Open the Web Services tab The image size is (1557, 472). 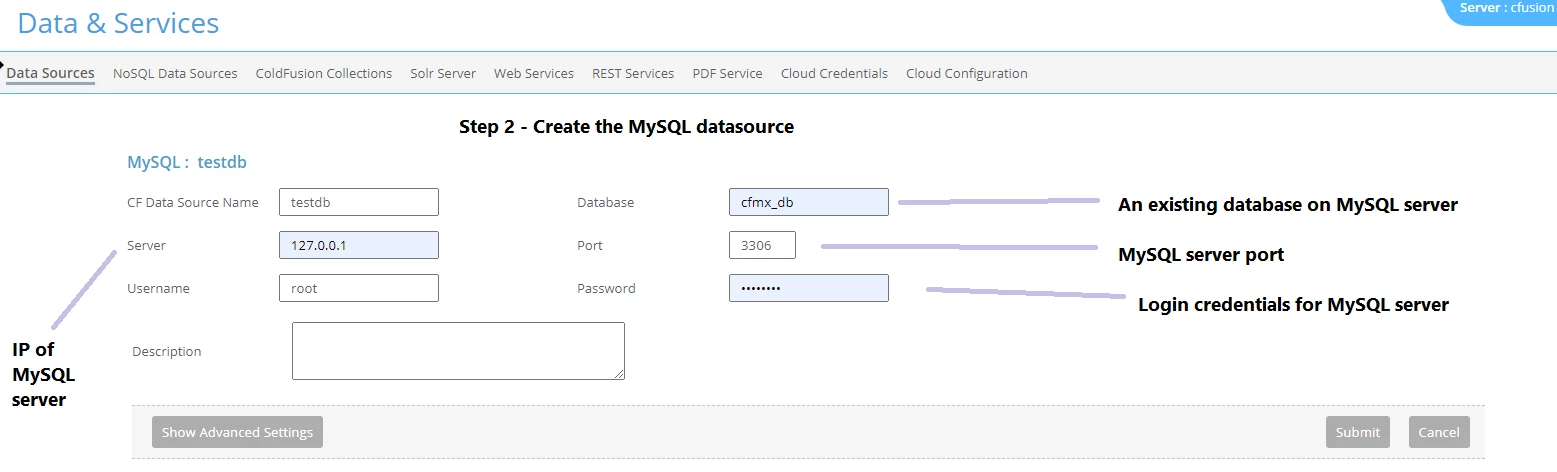click(534, 73)
